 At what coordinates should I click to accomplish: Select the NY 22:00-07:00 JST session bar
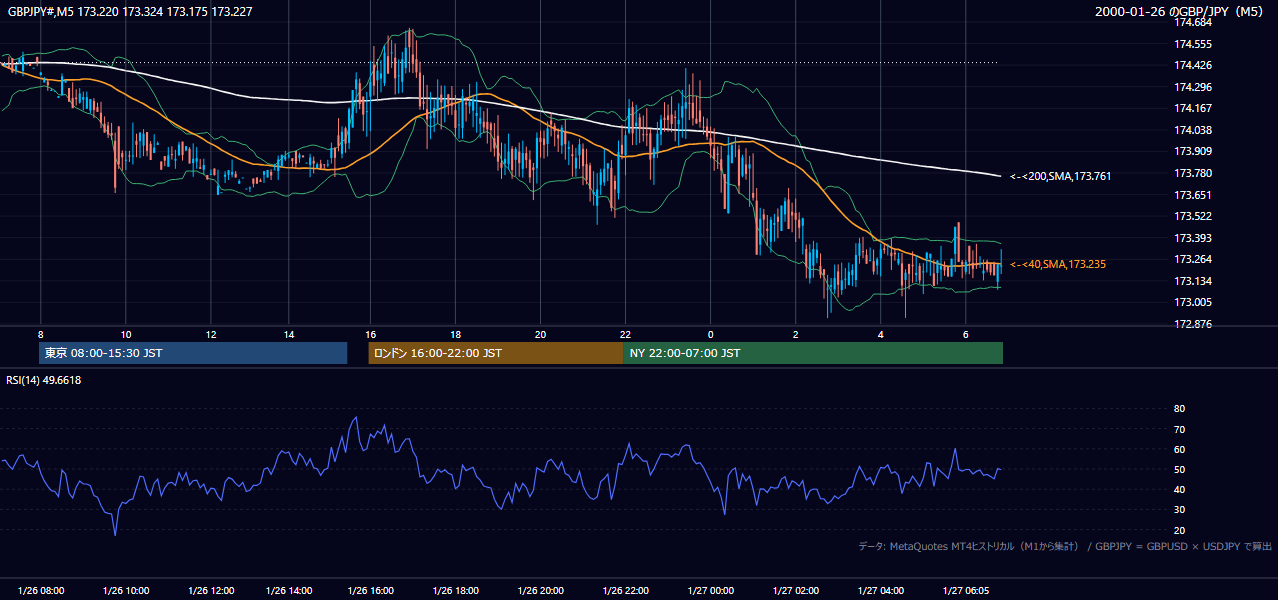tap(813, 353)
